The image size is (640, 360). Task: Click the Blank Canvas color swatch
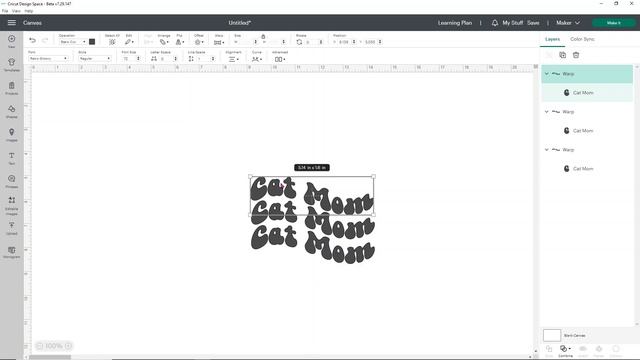[552, 336]
